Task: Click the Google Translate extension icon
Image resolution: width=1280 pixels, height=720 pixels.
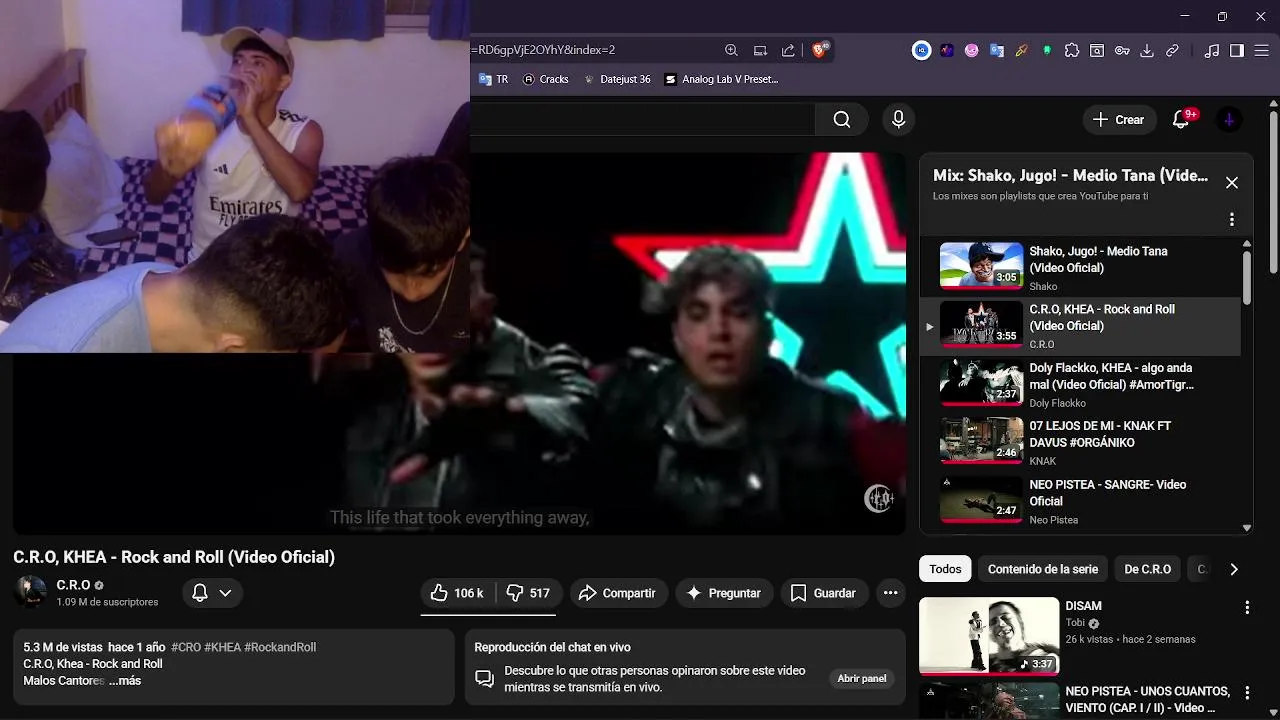Action: [x=996, y=50]
